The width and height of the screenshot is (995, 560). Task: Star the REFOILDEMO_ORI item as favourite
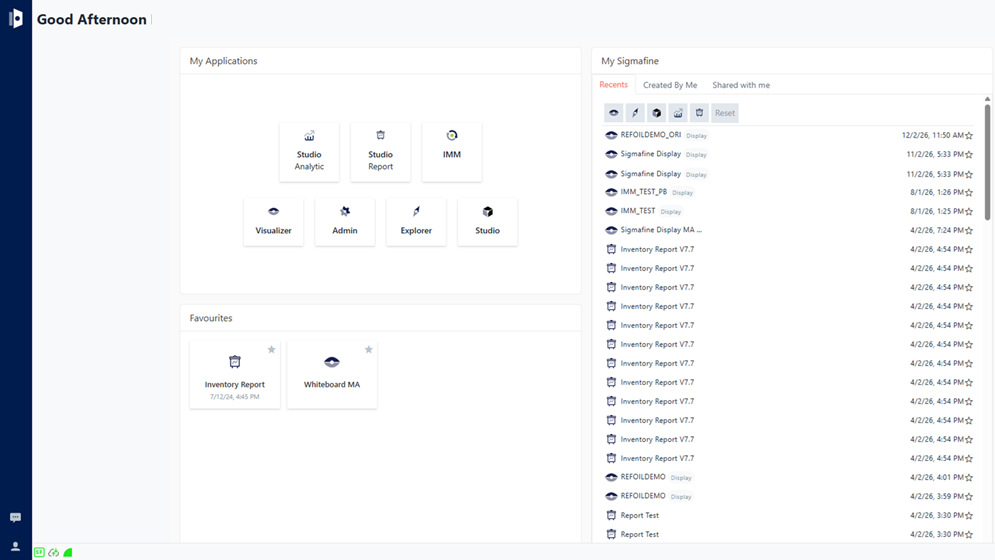[x=969, y=136]
